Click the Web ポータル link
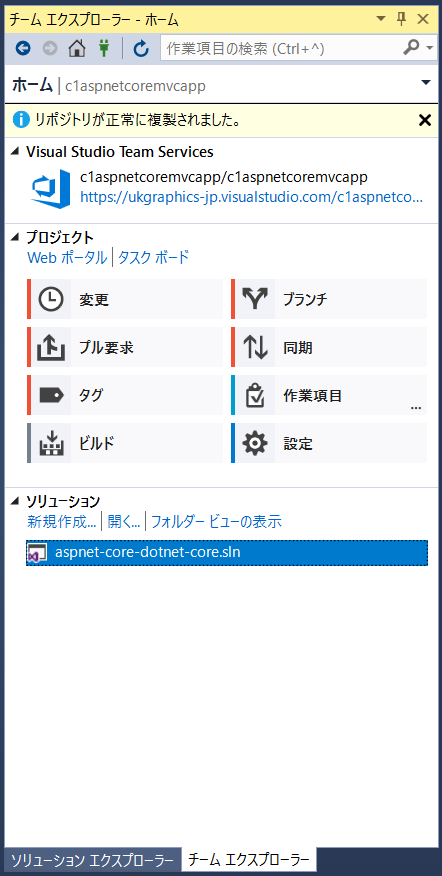The height and width of the screenshot is (876, 442). click(67, 258)
